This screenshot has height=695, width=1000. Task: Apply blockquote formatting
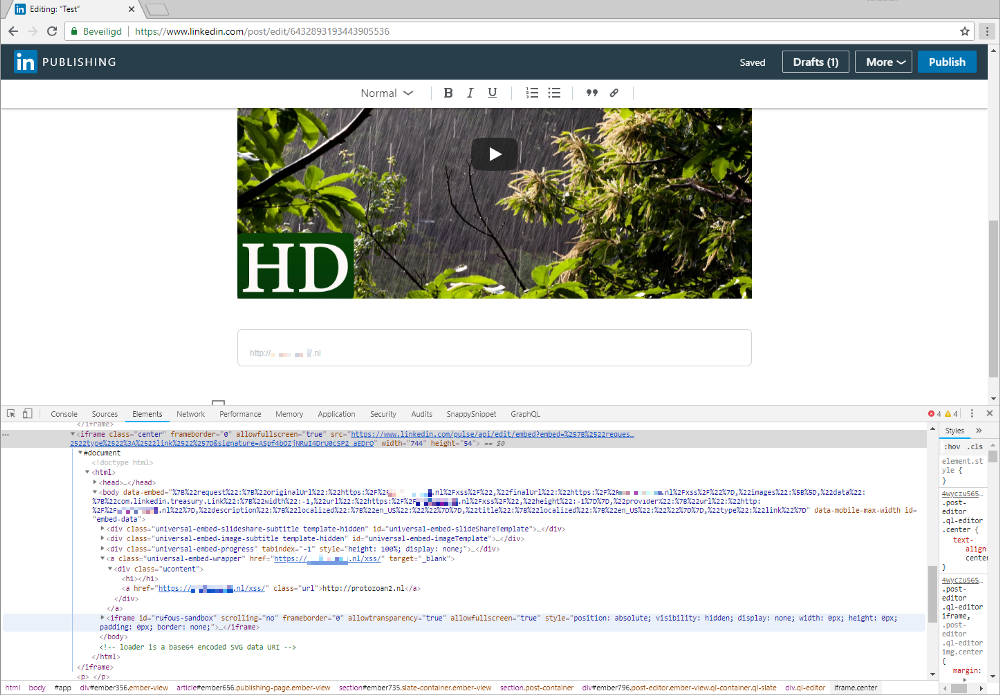click(x=592, y=93)
